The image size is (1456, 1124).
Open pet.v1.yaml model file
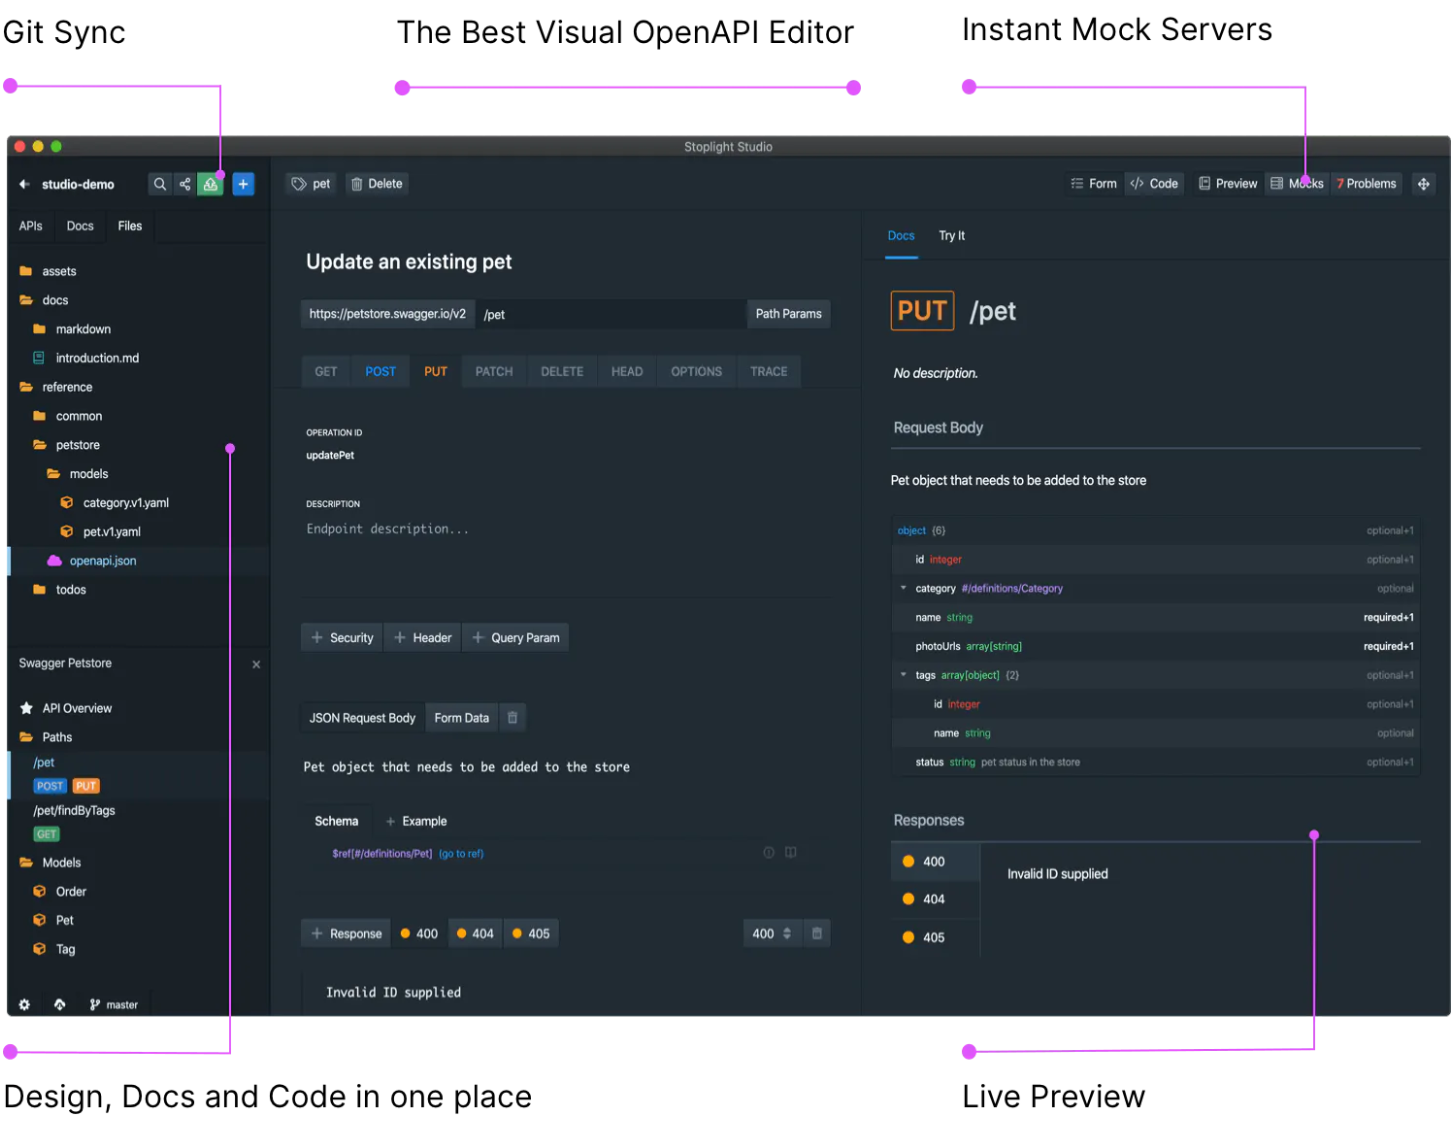pos(138,532)
